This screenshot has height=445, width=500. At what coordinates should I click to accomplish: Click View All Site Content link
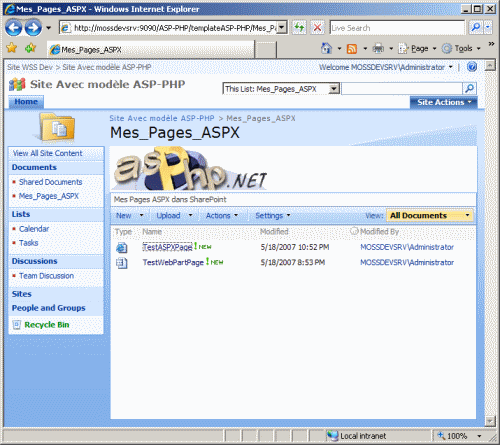pos(47,153)
